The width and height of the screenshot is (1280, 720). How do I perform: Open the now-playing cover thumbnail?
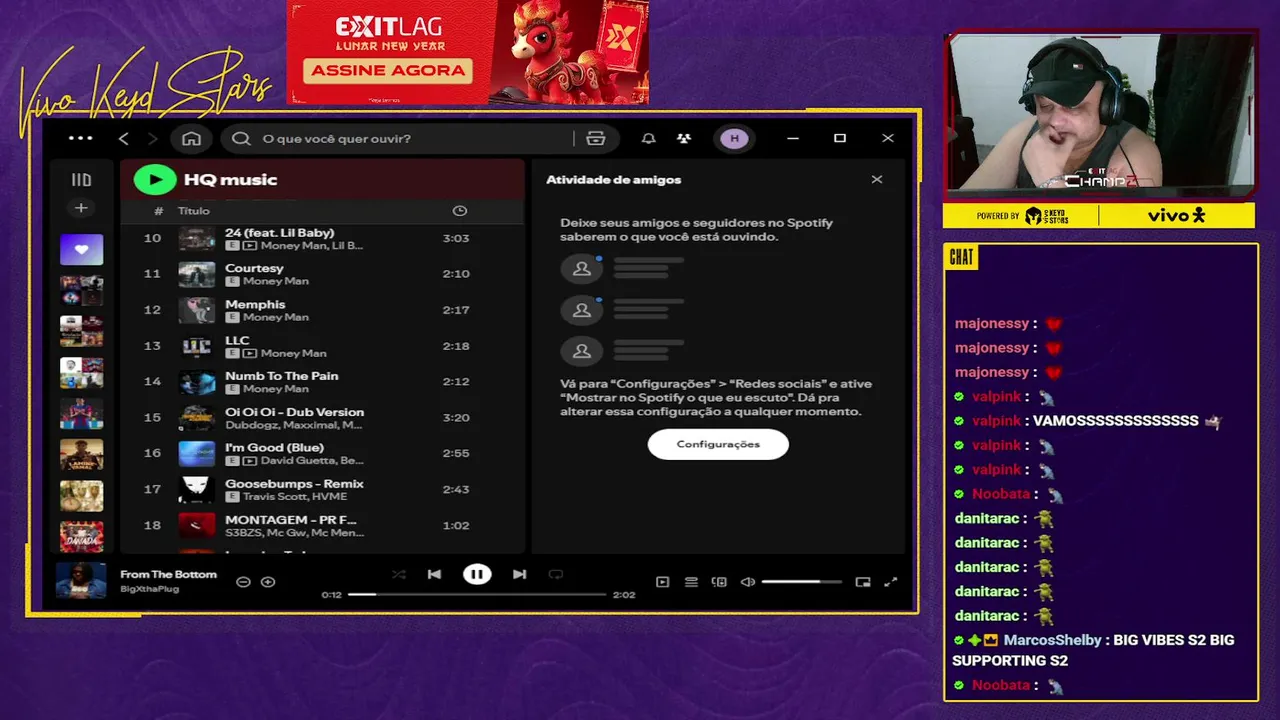(x=81, y=581)
